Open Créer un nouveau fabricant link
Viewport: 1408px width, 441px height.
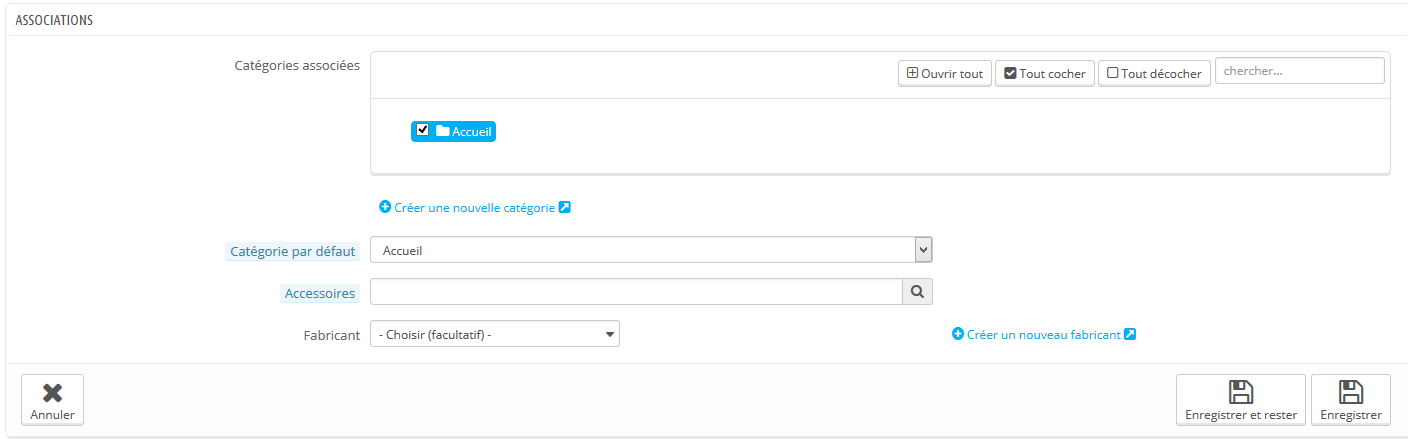1043,334
